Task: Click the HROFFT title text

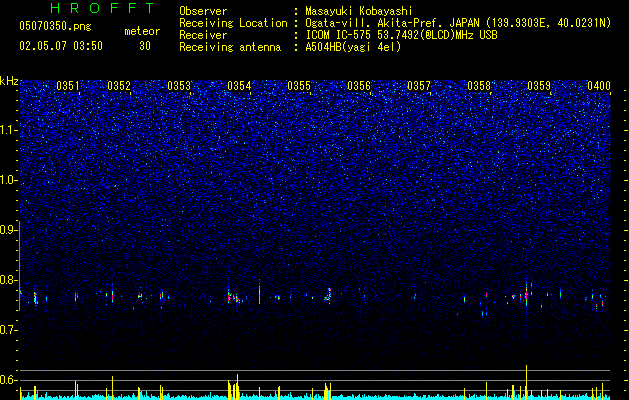Action: pyautogui.click(x=103, y=8)
